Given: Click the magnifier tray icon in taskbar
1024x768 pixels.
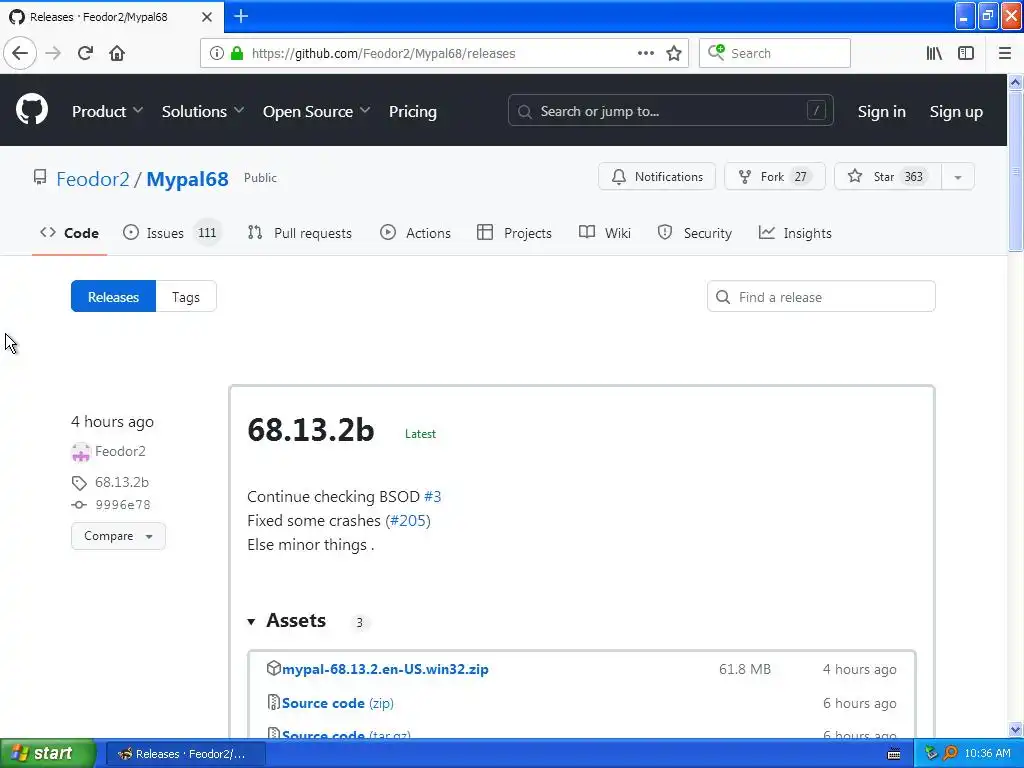Looking at the screenshot, I should pos(950,753).
